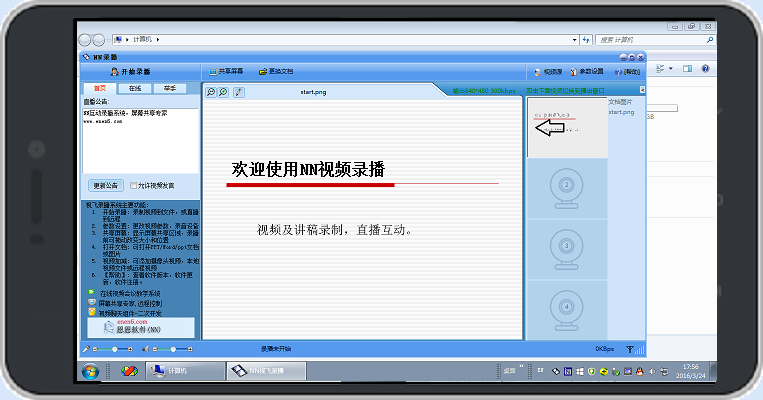Select webcam slot number 2
This screenshot has width=763, height=400.
click(x=566, y=188)
